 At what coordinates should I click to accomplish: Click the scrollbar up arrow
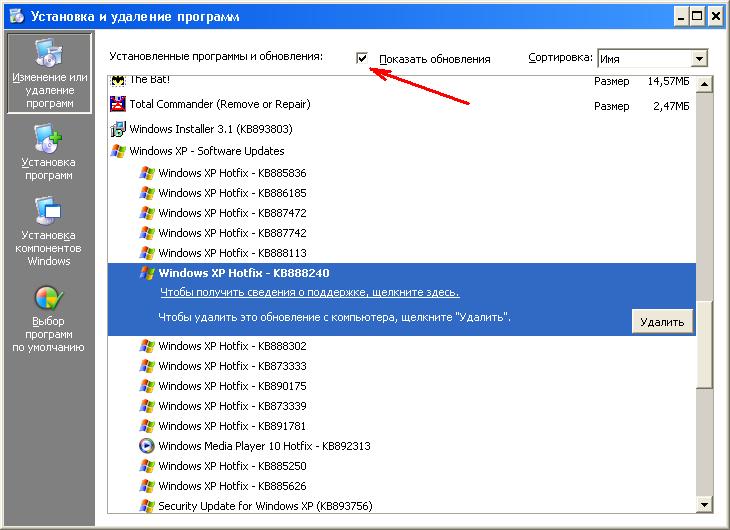704,84
